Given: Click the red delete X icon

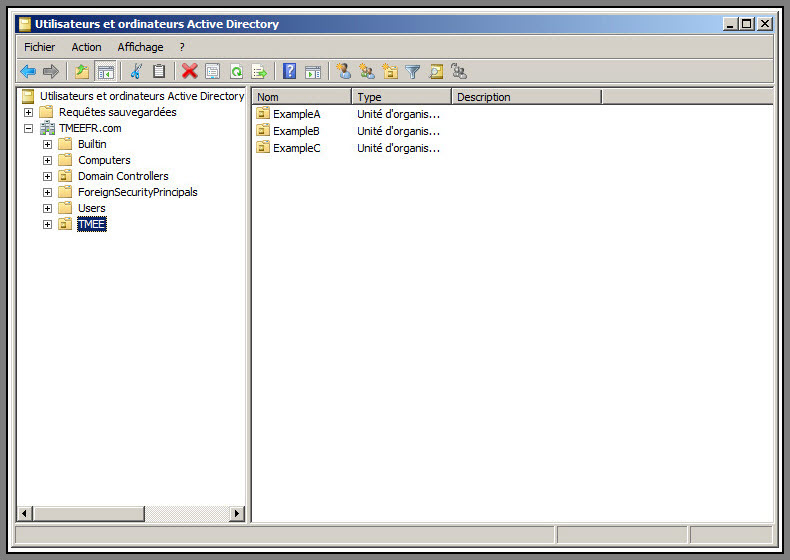Looking at the screenshot, I should (x=189, y=71).
